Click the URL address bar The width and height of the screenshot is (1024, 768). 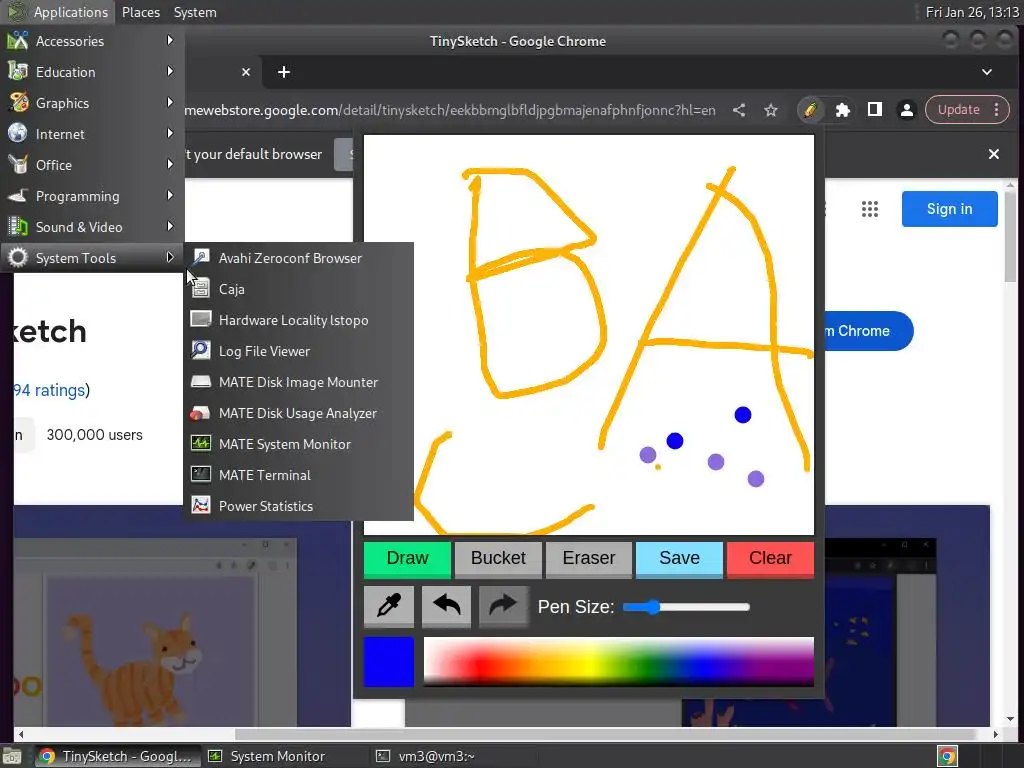click(451, 110)
